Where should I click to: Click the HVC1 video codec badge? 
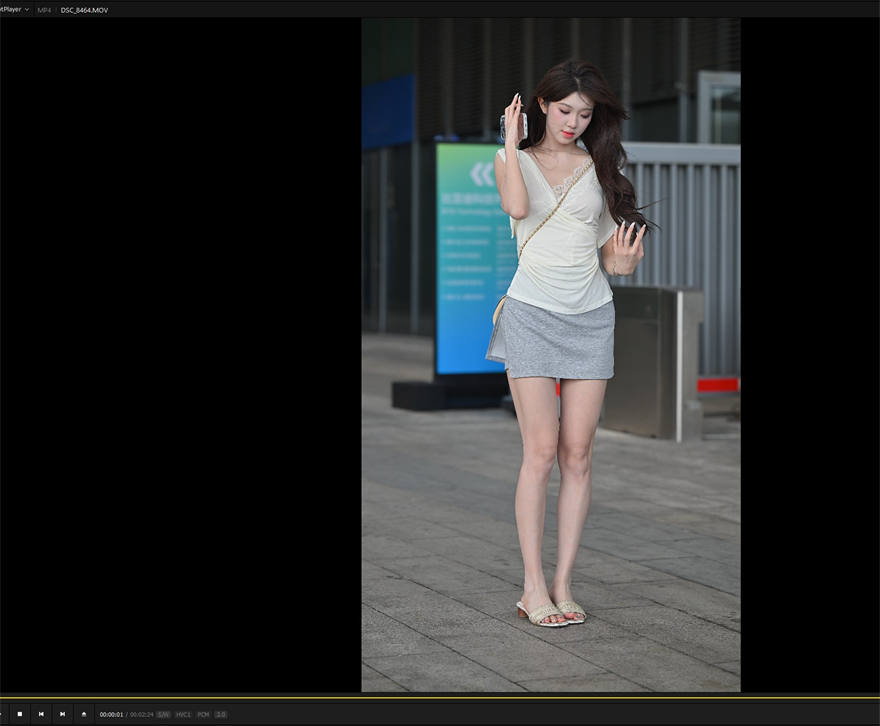184,714
